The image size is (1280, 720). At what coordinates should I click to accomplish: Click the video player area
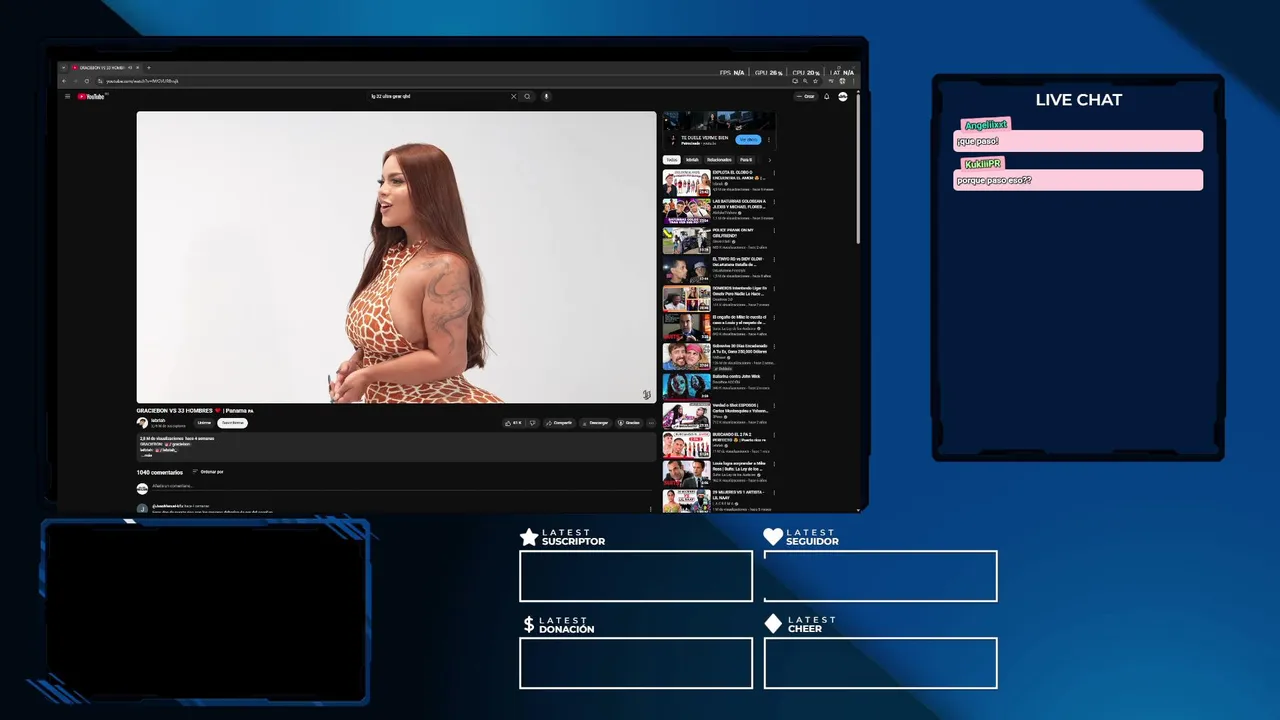[x=396, y=257]
